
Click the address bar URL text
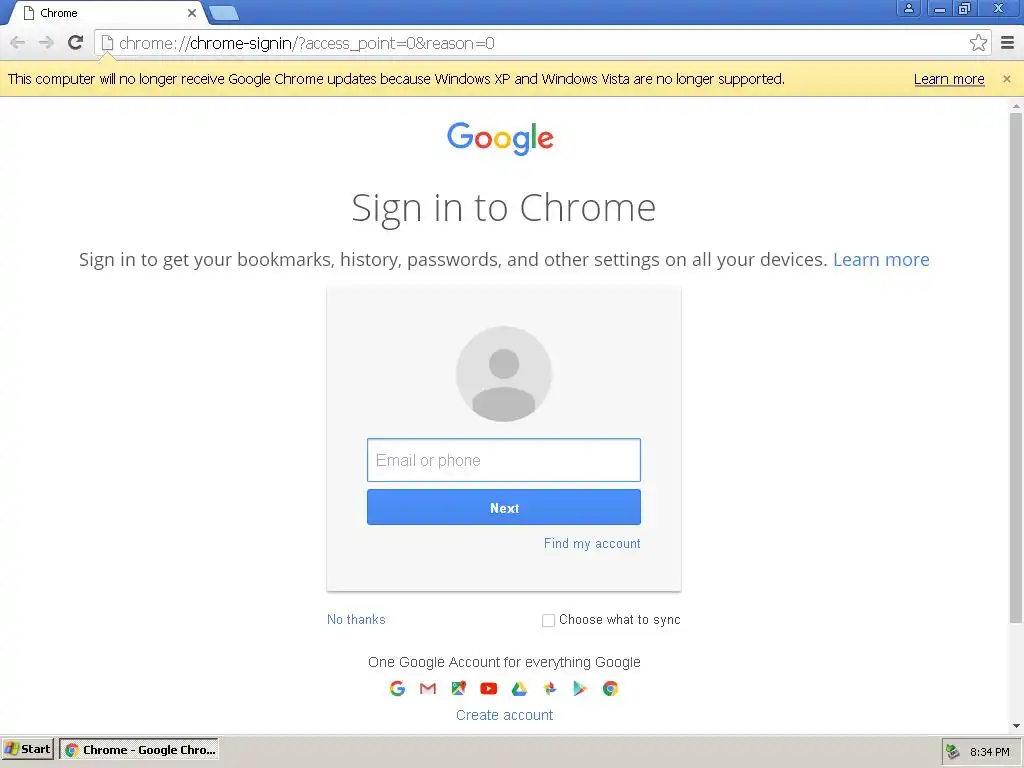306,43
